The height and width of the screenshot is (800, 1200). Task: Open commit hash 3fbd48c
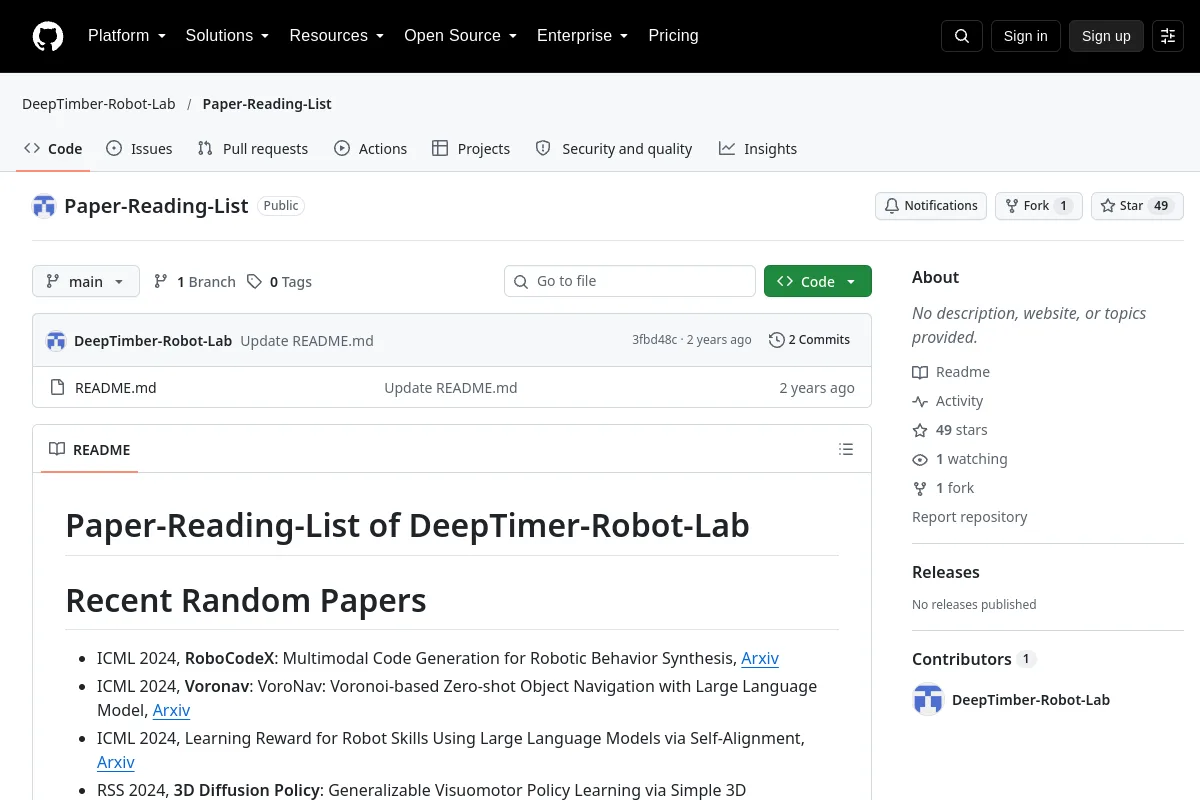pos(654,340)
